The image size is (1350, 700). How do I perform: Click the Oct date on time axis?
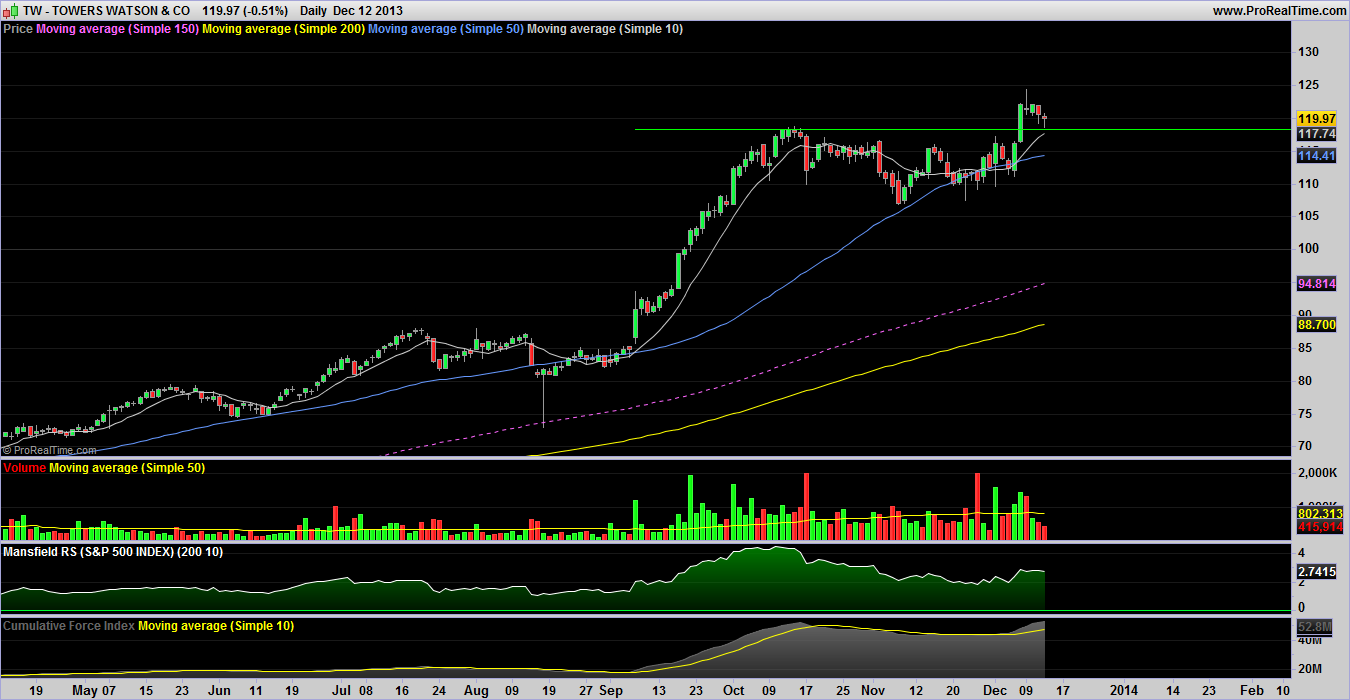point(734,690)
